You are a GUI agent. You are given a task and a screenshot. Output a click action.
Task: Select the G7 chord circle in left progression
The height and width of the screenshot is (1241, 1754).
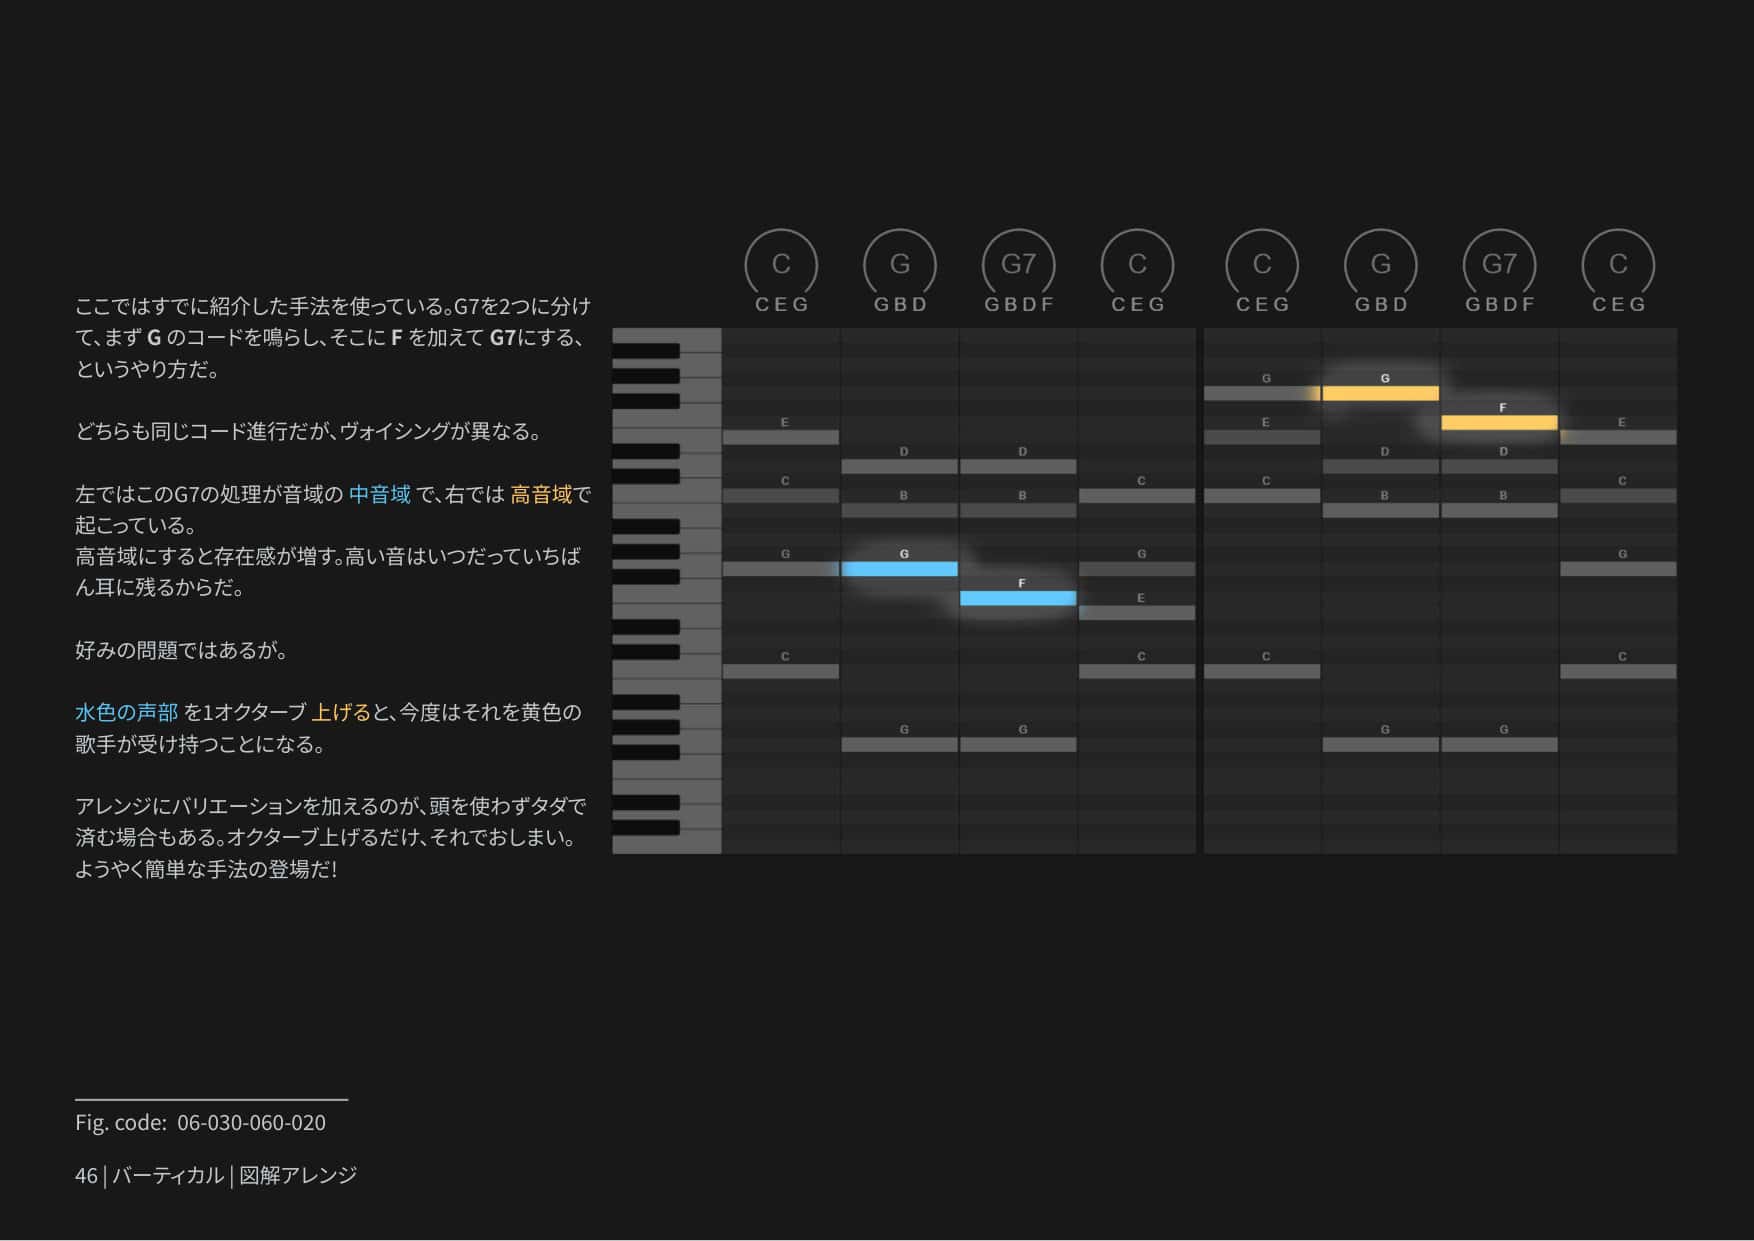coord(1018,264)
